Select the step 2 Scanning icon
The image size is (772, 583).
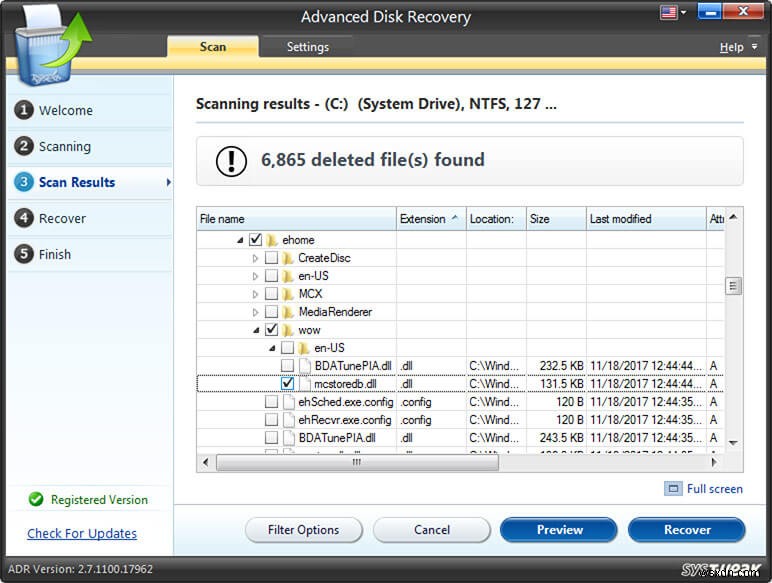pyautogui.click(x=23, y=146)
